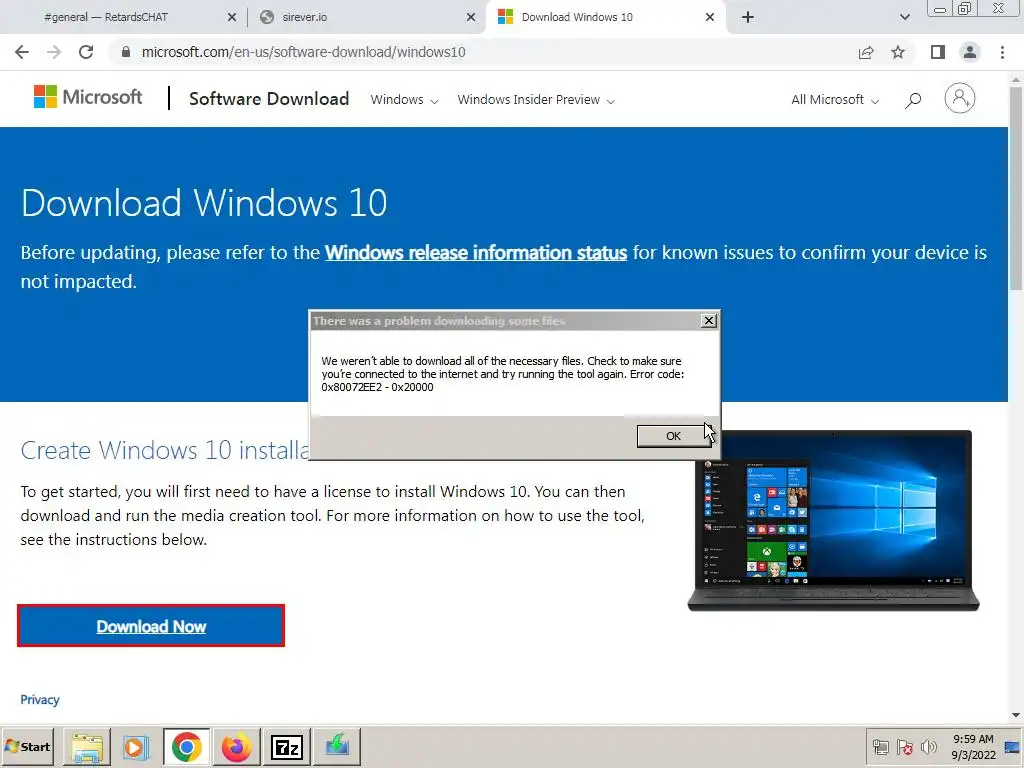Screen dimensions: 1024x768
Task: Reload the page with refresh icon
Action: pos(86,52)
